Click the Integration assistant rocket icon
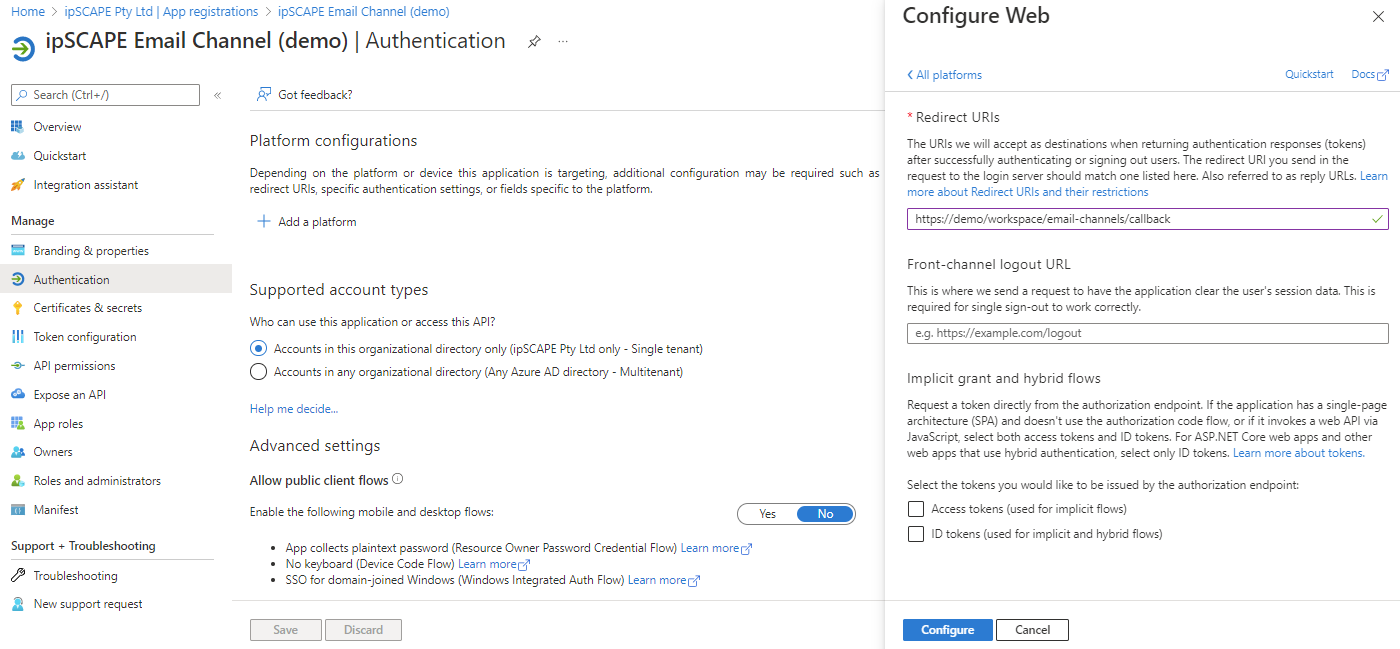This screenshot has height=649, width=1400. 17,185
